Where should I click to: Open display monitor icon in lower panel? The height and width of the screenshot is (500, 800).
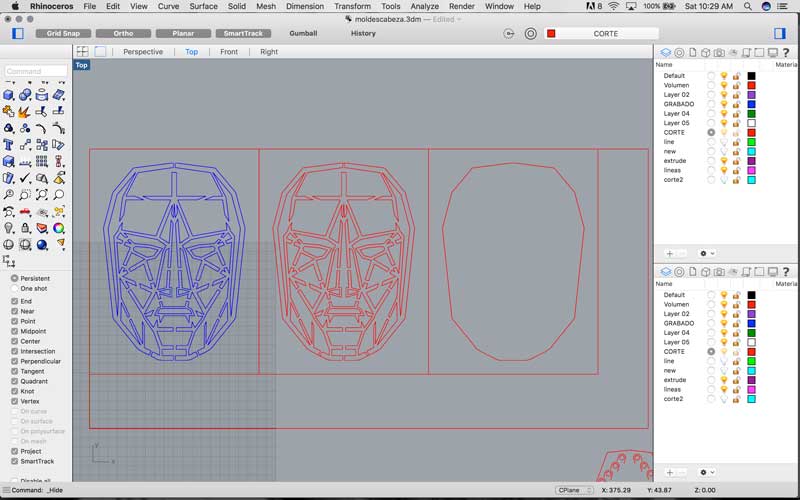(x=772, y=272)
